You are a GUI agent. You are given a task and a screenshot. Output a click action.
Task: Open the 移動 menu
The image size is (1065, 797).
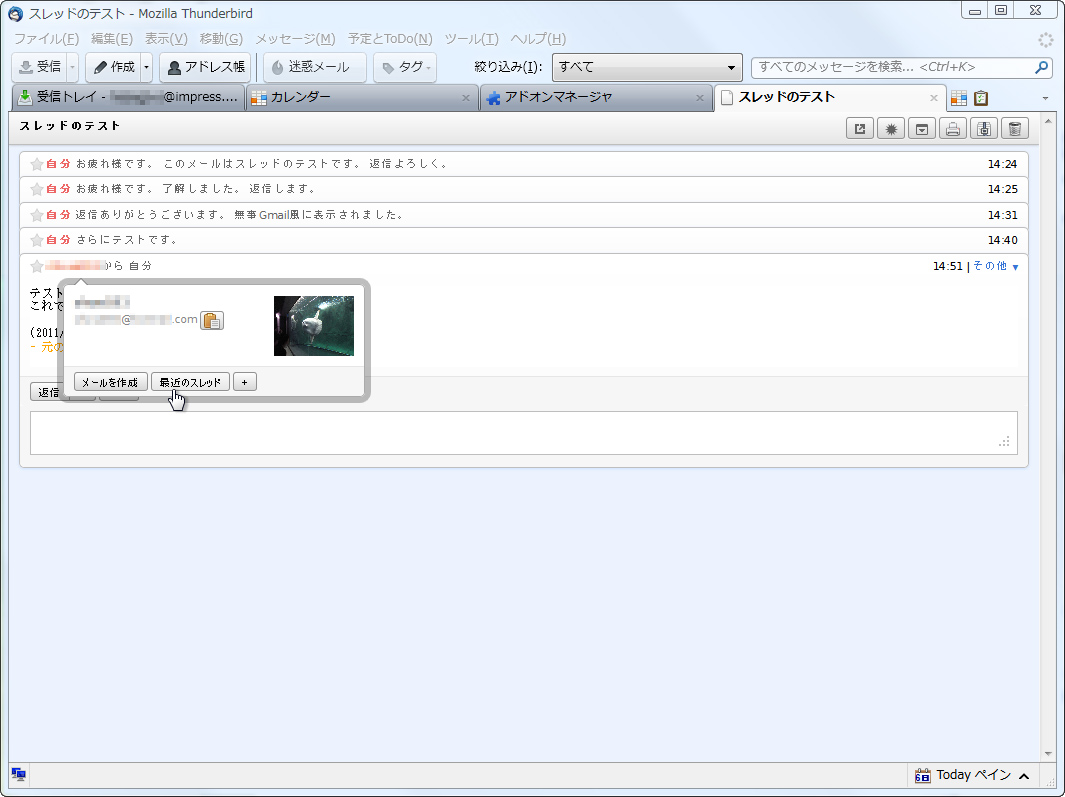coord(221,39)
